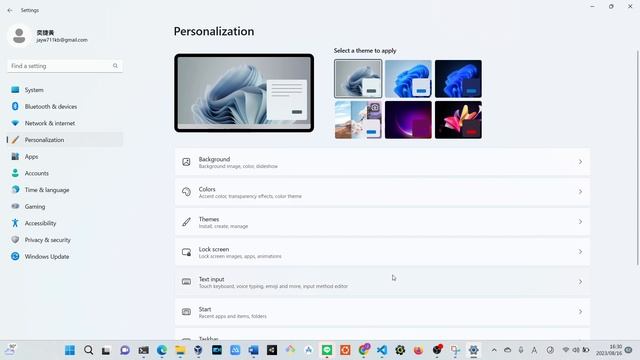Apply the Windows light gray theme
This screenshot has height=360, width=640.
(358, 78)
